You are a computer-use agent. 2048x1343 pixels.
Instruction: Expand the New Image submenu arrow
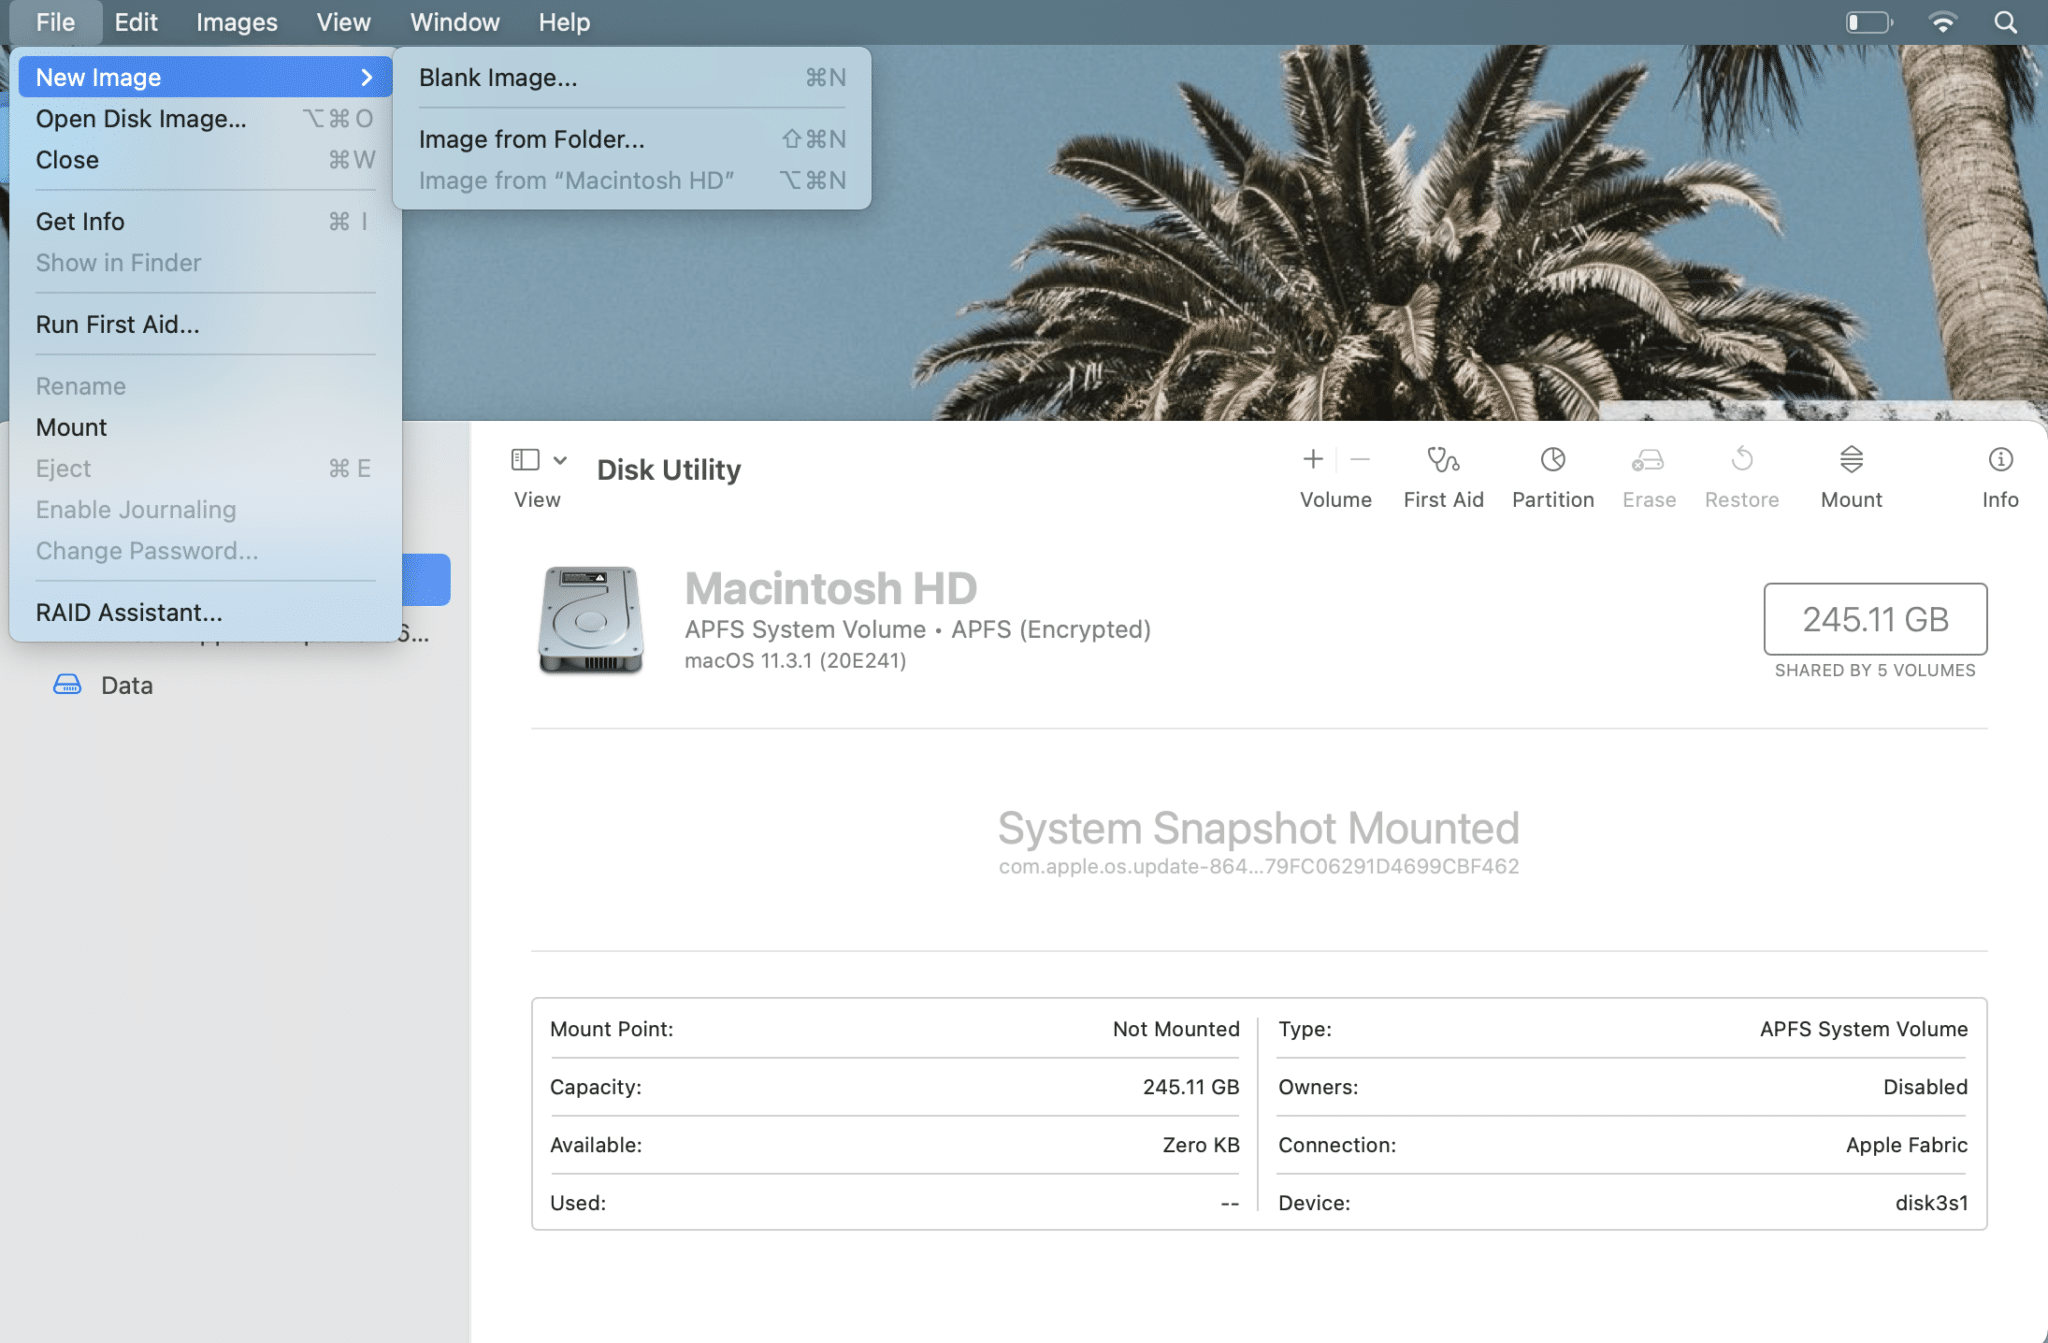click(366, 77)
